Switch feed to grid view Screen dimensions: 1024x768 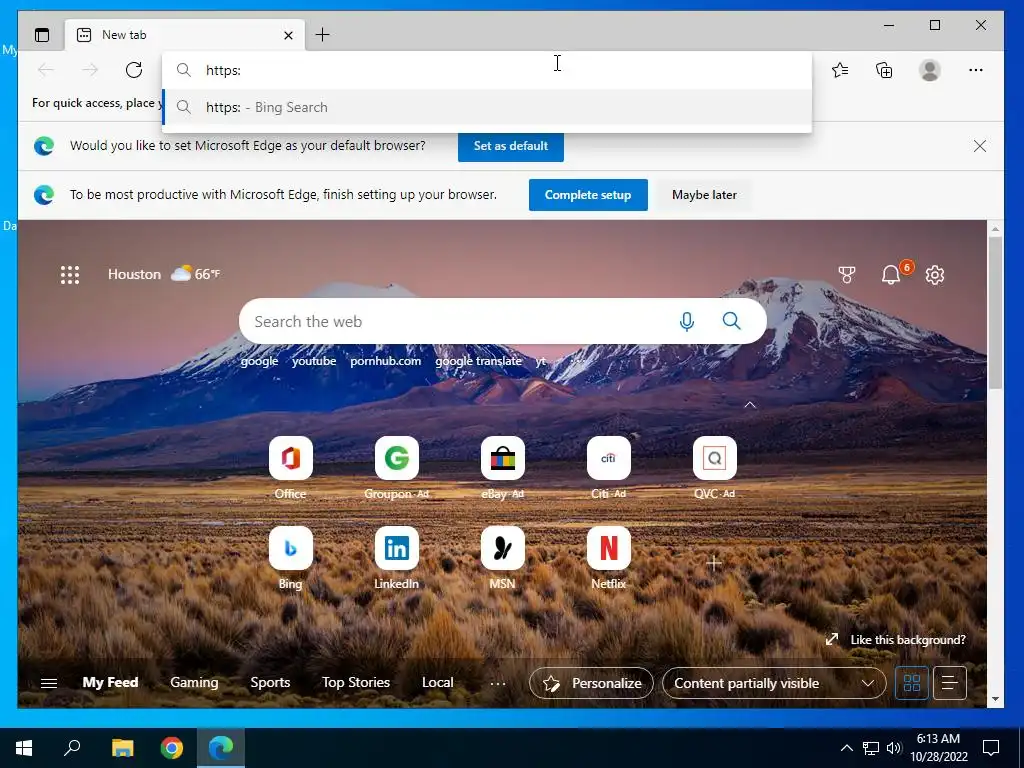912,683
